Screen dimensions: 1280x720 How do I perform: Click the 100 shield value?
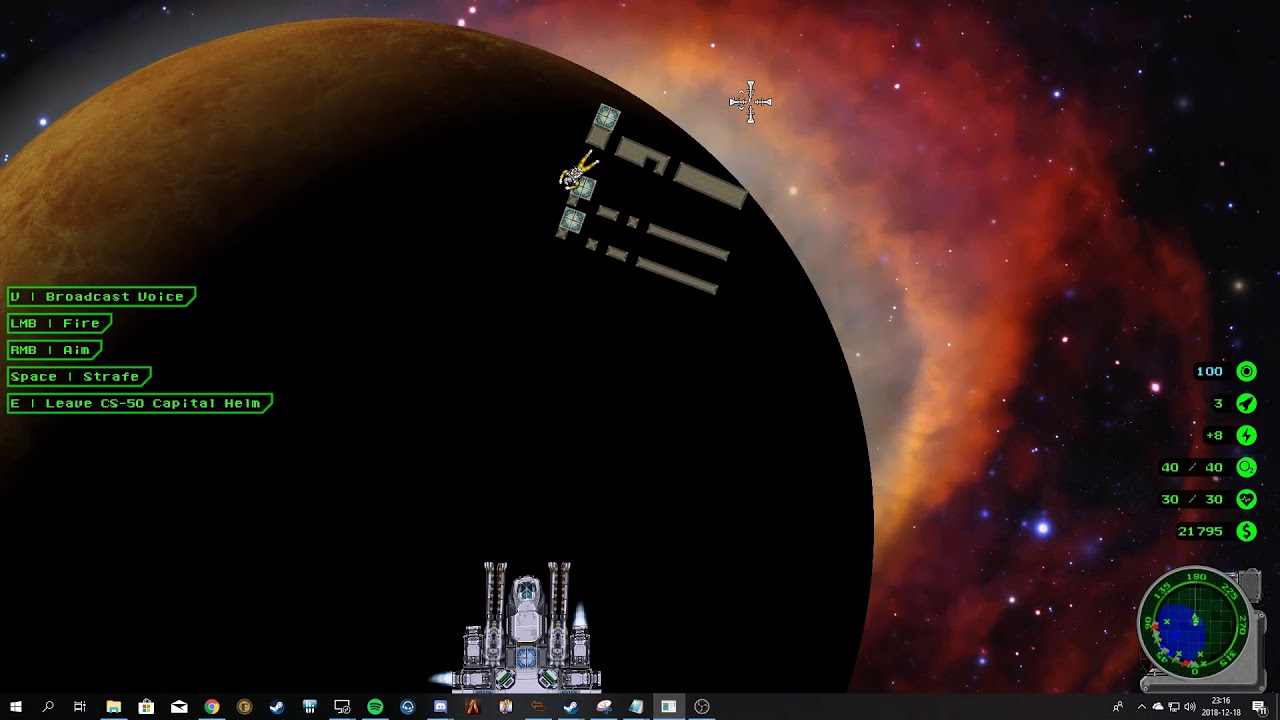point(1210,371)
